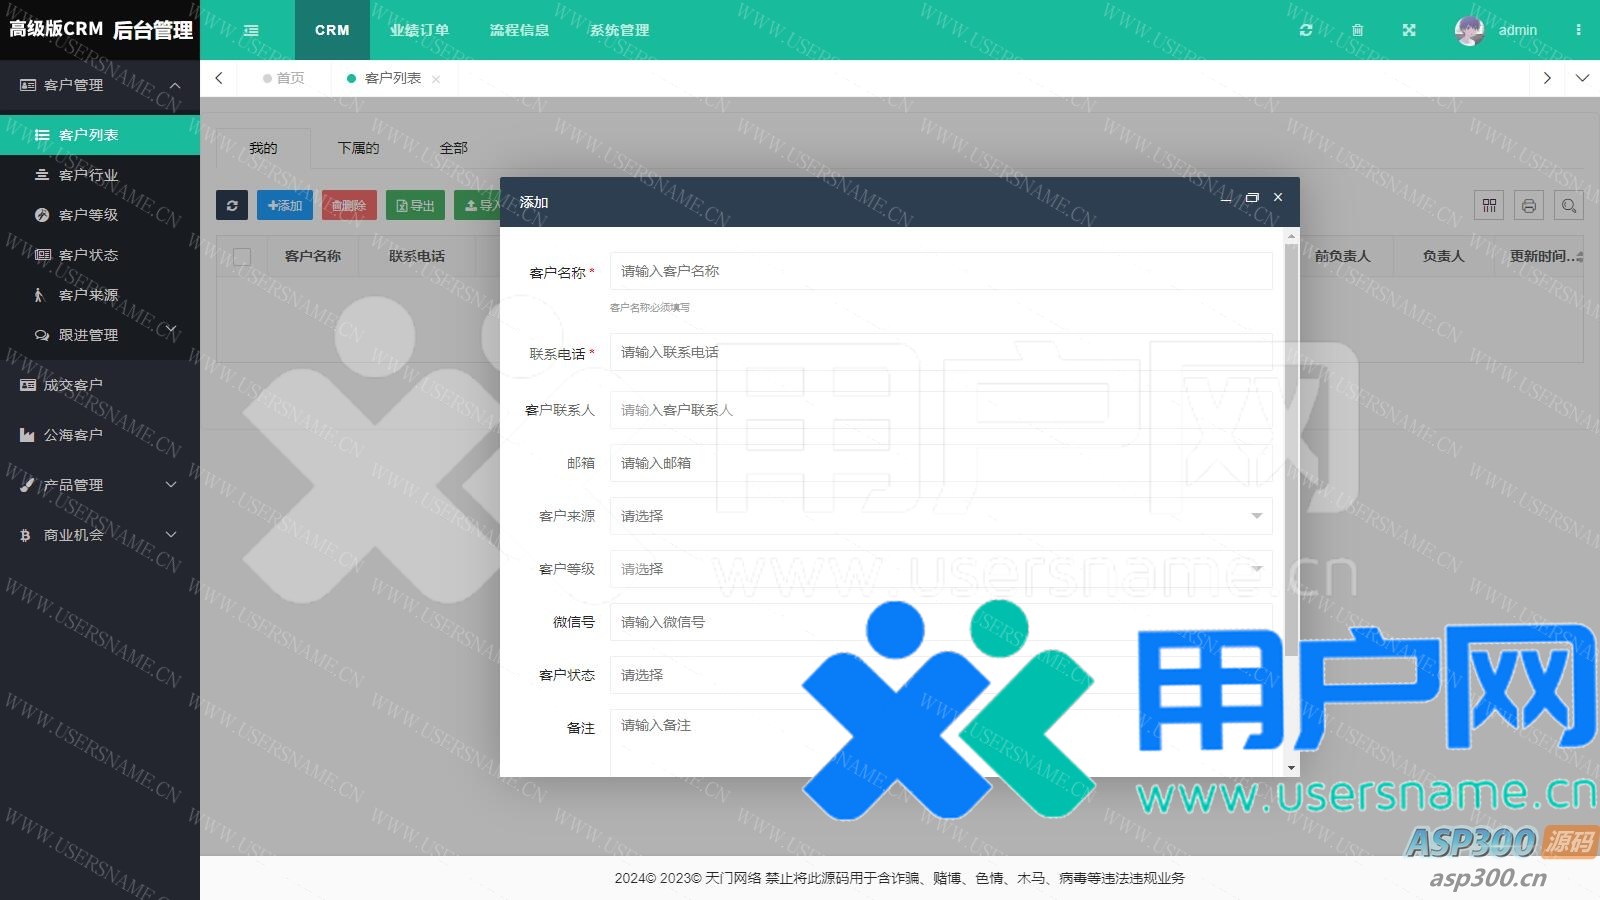Viewport: 1600px width, 900px height.
Task: Click the dialog's vertical scrollbar
Action: [1291, 450]
